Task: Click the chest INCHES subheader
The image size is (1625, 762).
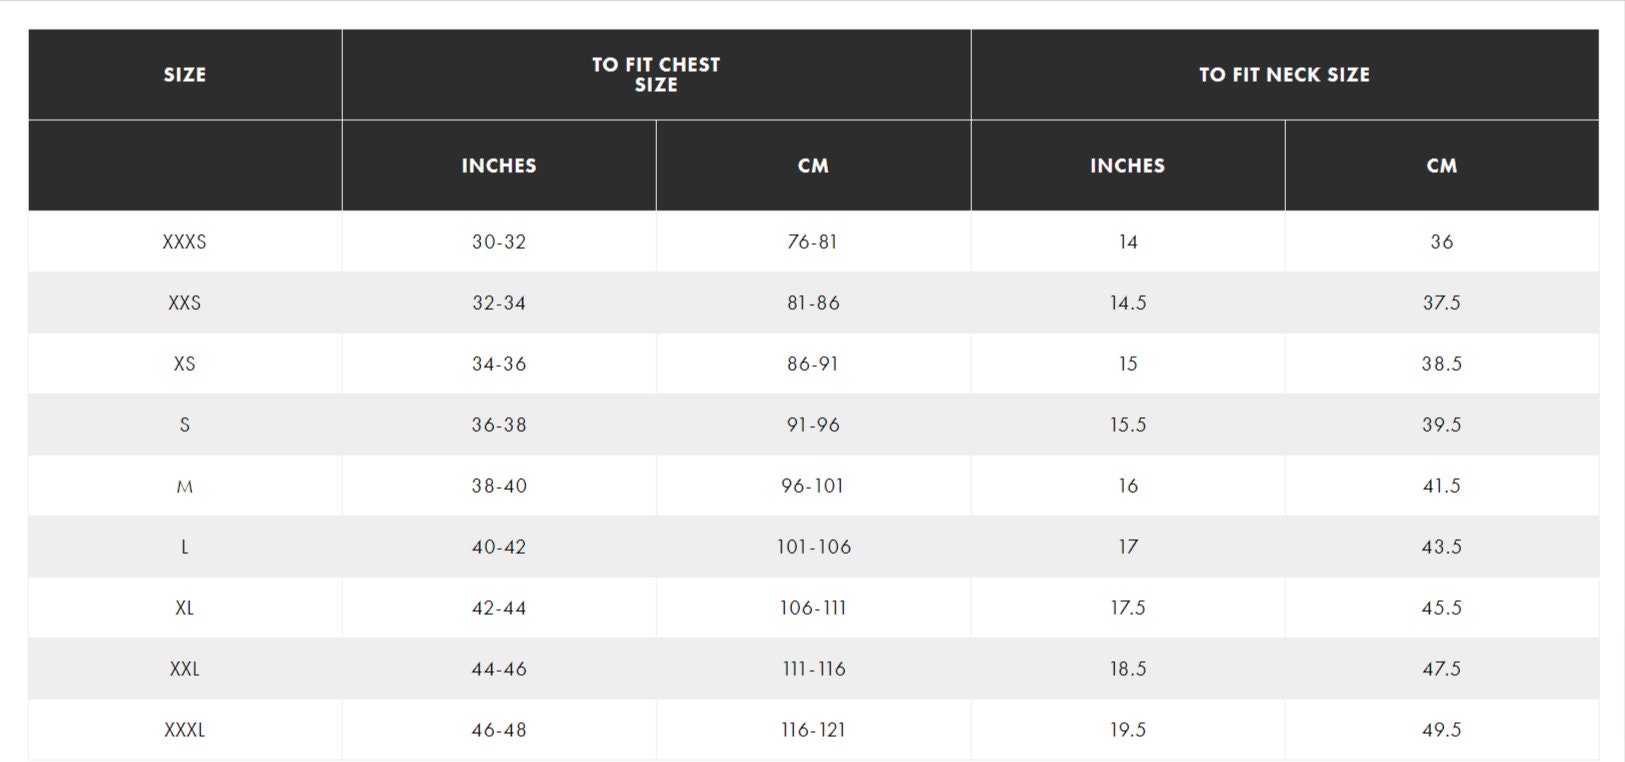Action: [499, 166]
